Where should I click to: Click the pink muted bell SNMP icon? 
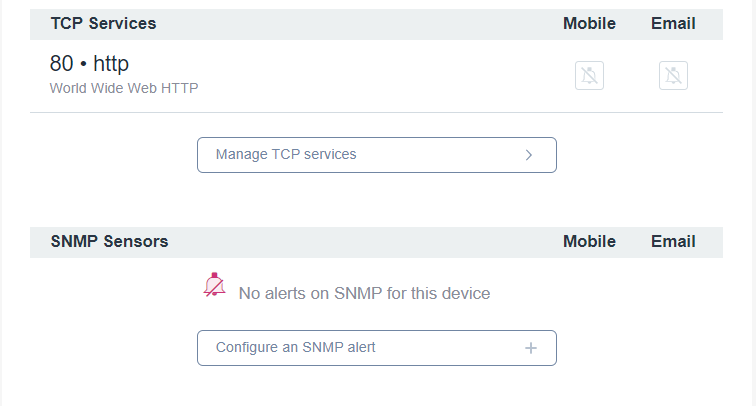[x=214, y=285]
